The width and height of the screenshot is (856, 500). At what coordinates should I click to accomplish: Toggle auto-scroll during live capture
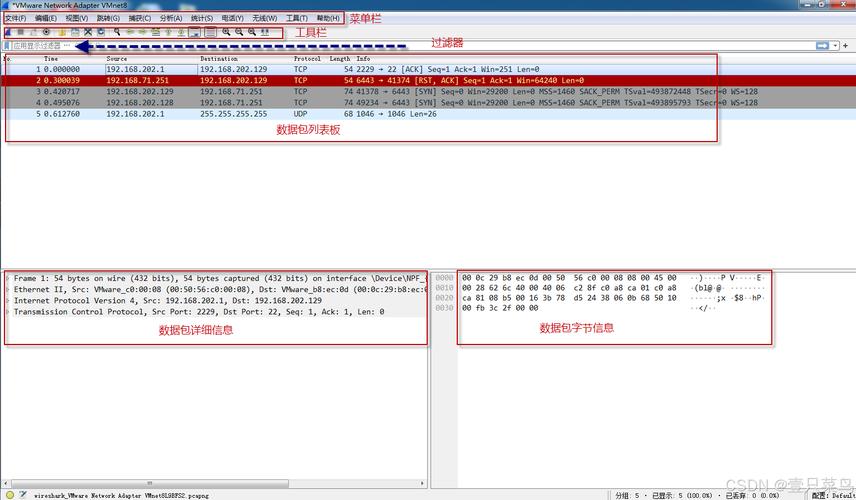pyautogui.click(x=194, y=32)
